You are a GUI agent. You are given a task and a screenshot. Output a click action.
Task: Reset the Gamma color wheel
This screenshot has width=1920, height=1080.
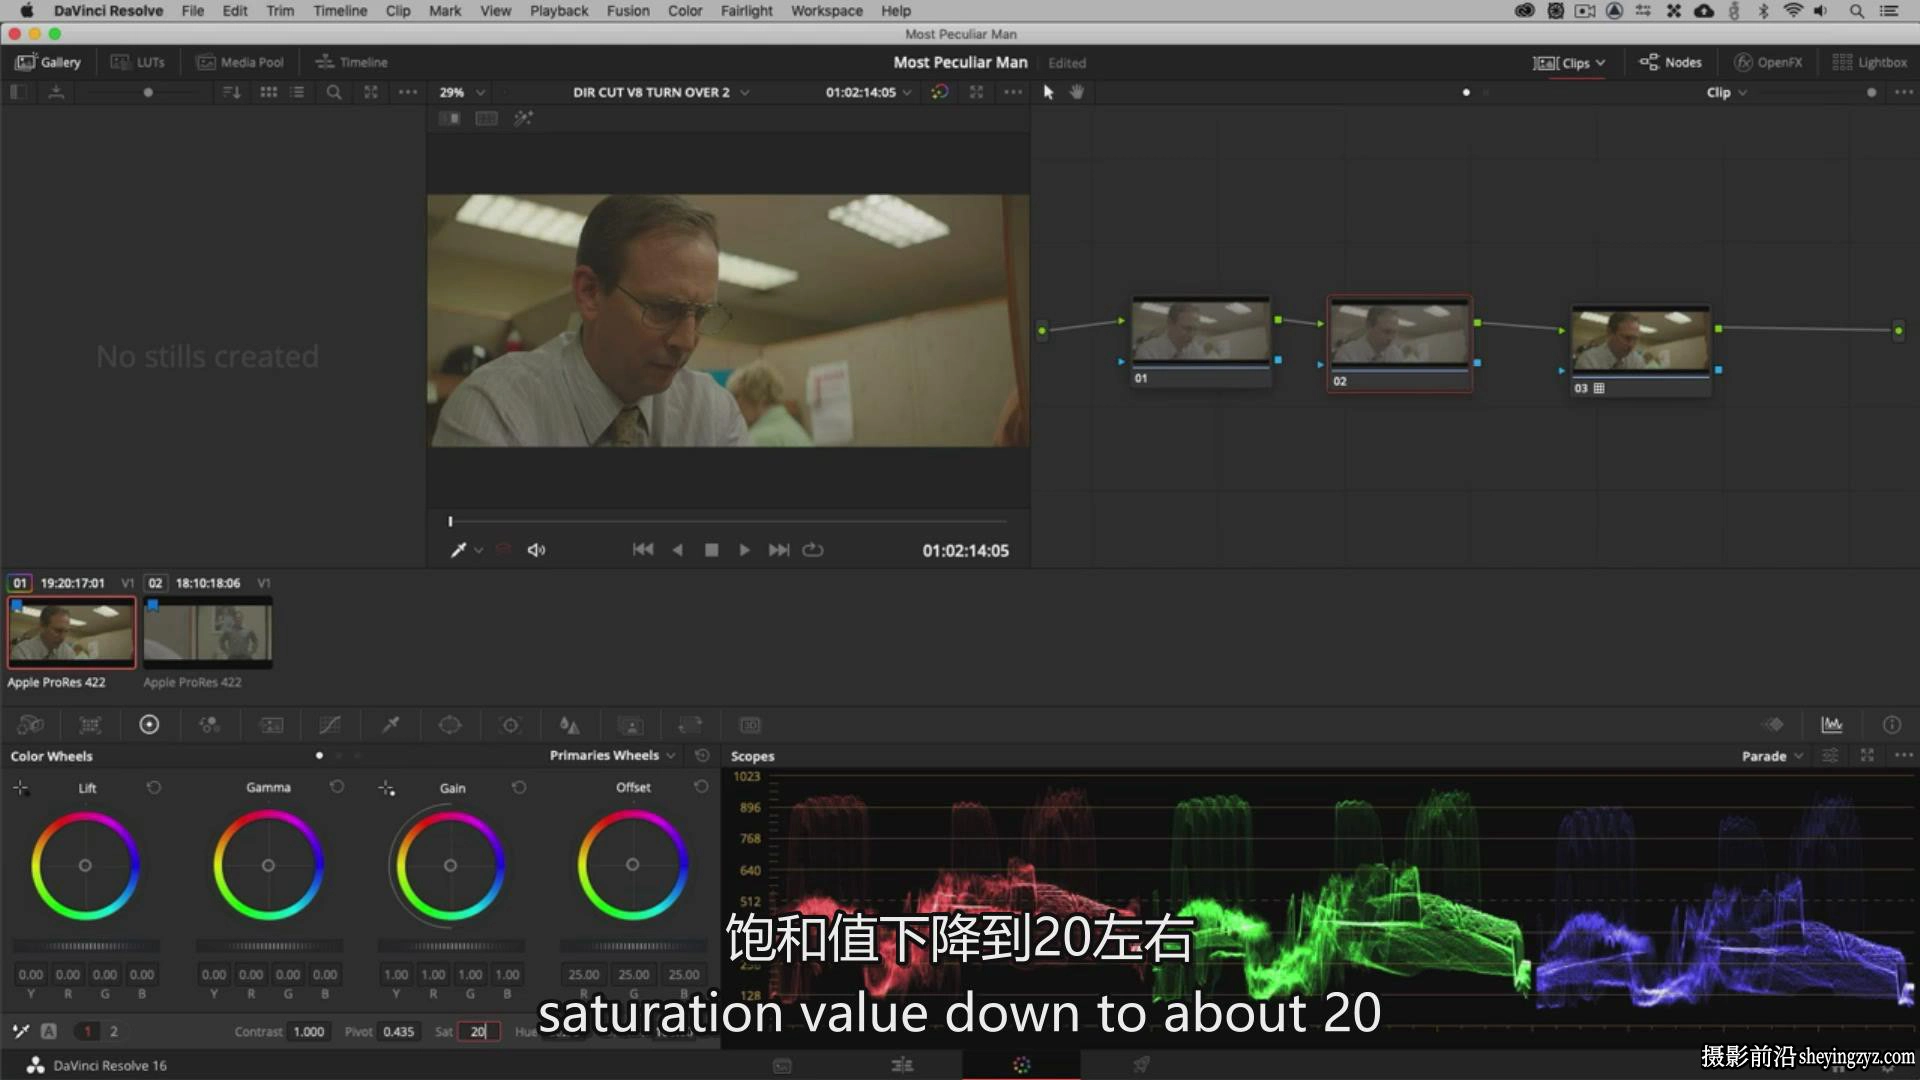[337, 788]
